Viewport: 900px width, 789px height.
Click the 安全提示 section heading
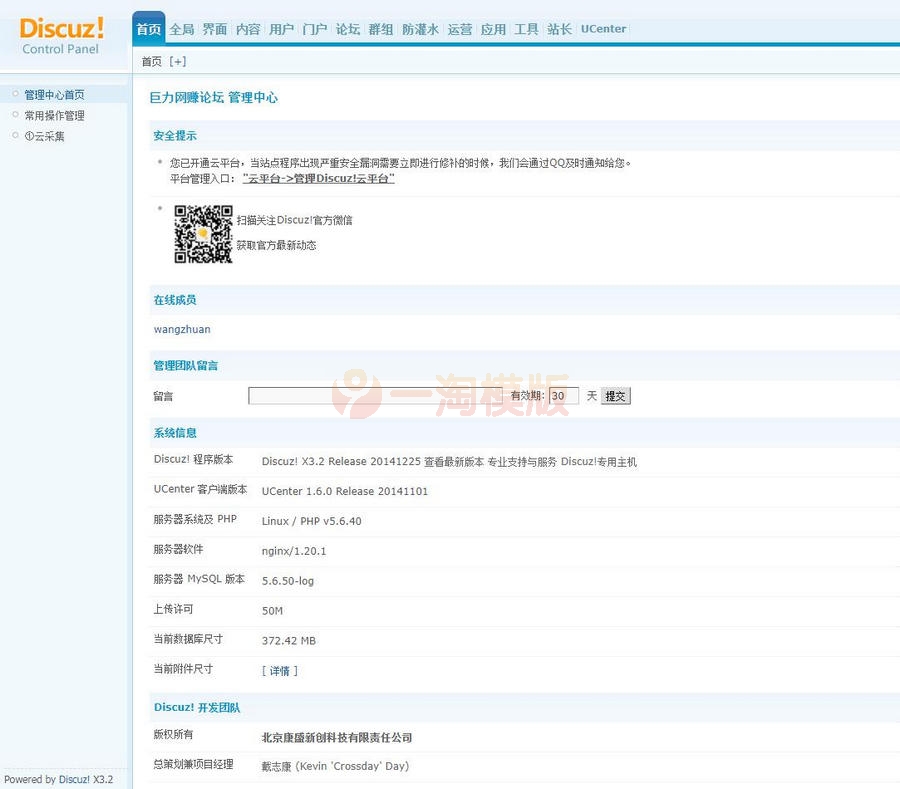coord(175,136)
